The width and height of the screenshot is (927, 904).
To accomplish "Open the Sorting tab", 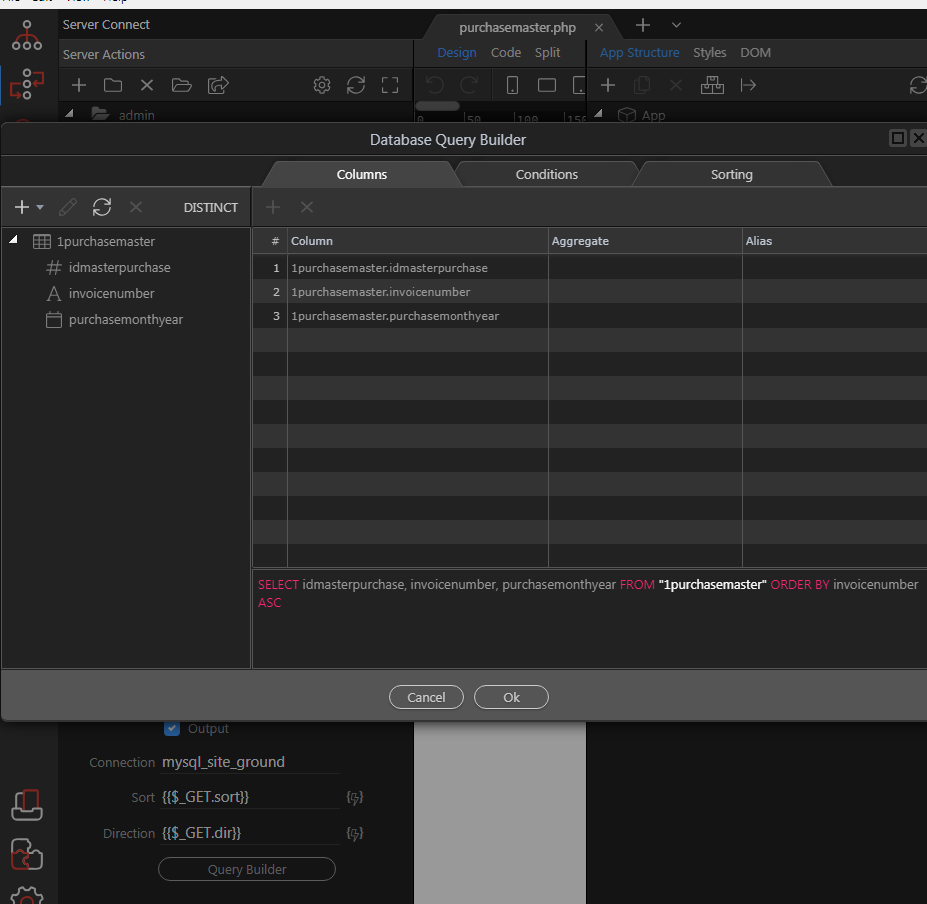I will [731, 174].
